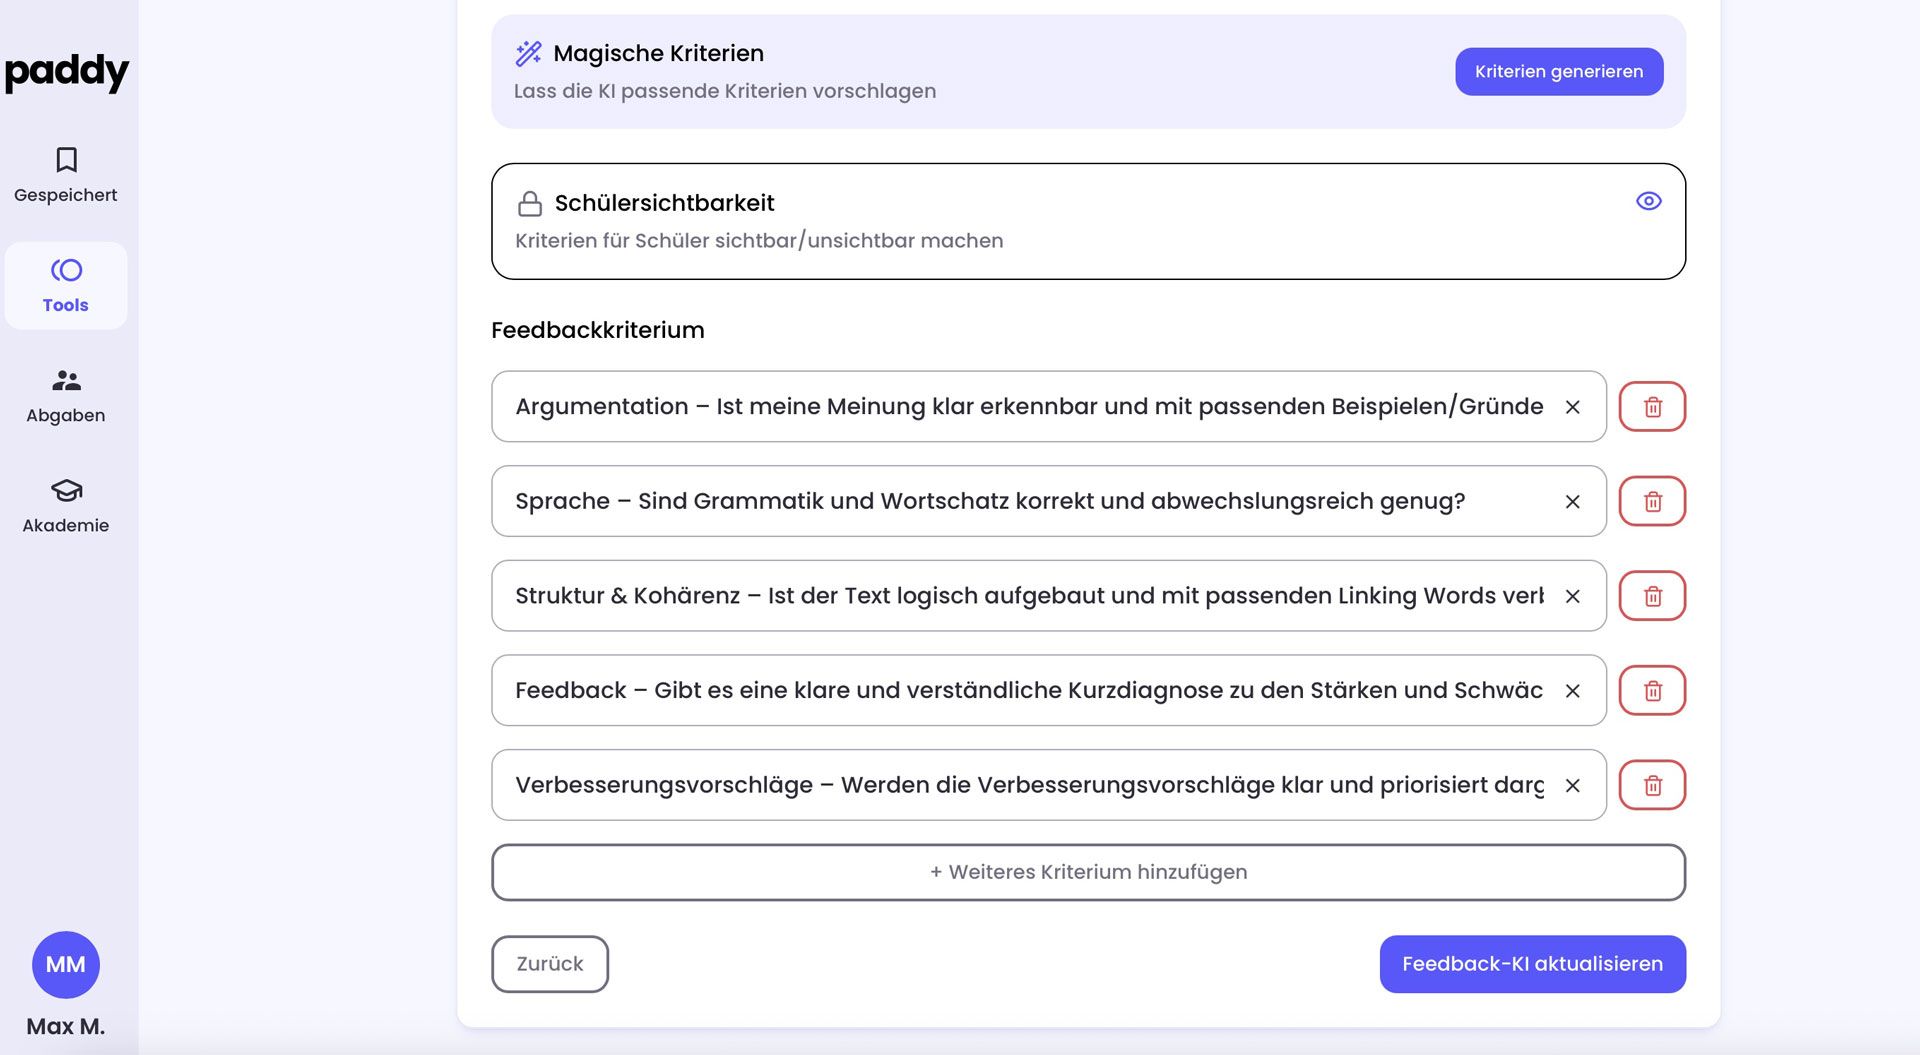This screenshot has height=1055, width=1920.
Task: Delete the Argumentation criterion
Action: point(1653,407)
